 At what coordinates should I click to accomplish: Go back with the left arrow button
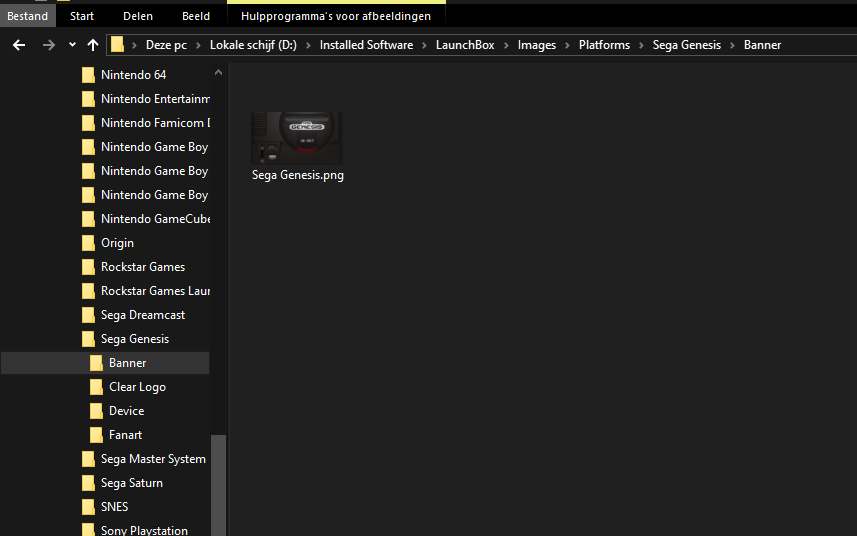(19, 45)
